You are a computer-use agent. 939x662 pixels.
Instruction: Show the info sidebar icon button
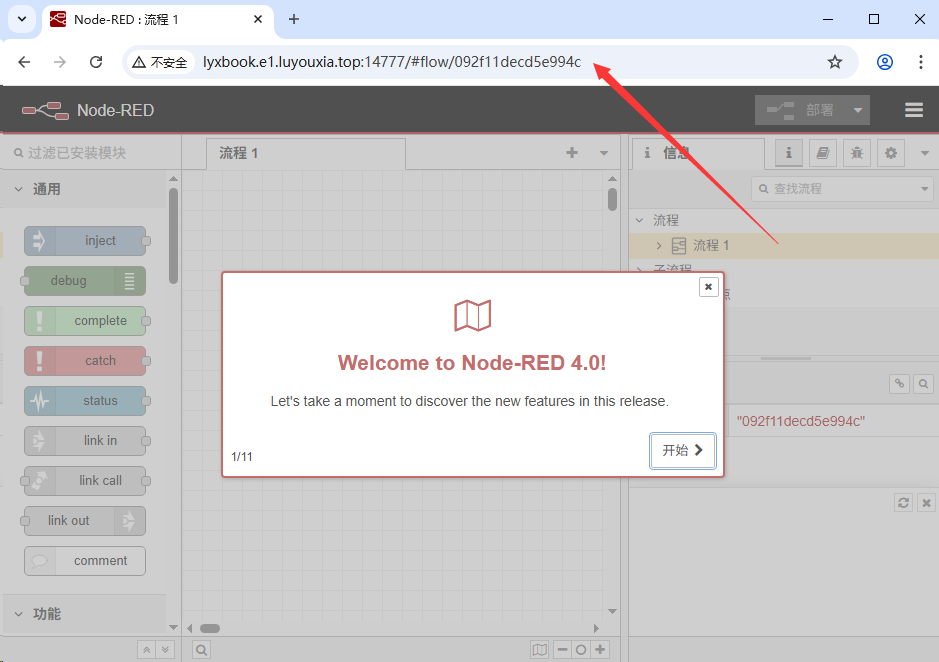point(789,153)
